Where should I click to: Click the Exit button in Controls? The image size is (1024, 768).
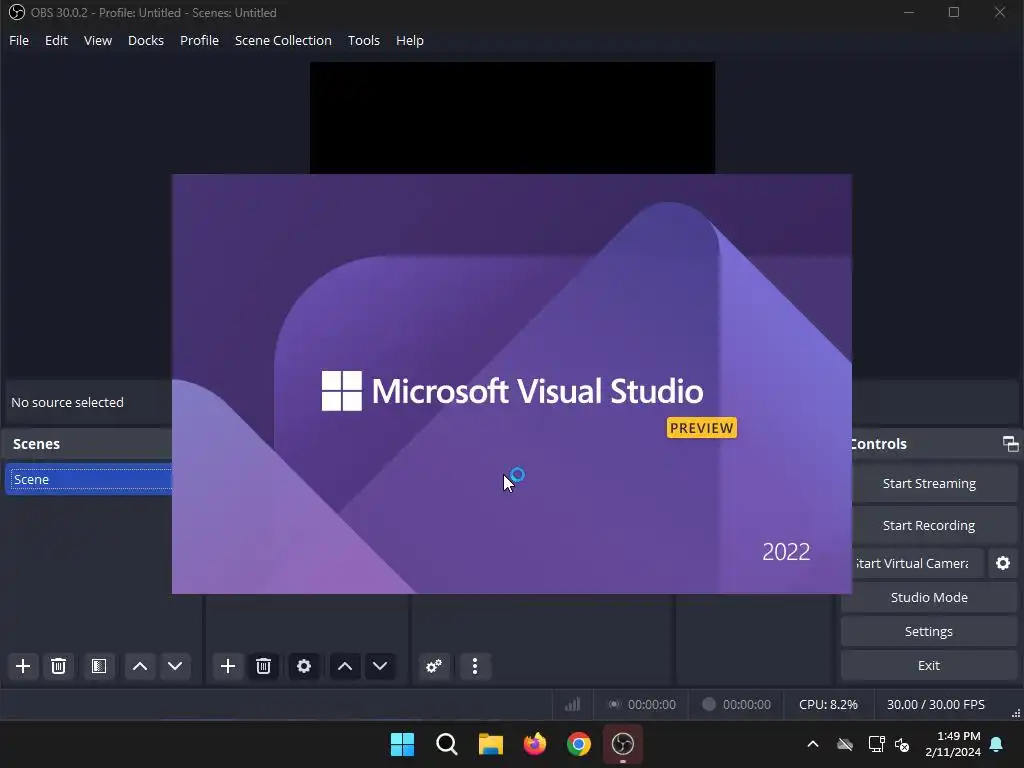coord(929,665)
